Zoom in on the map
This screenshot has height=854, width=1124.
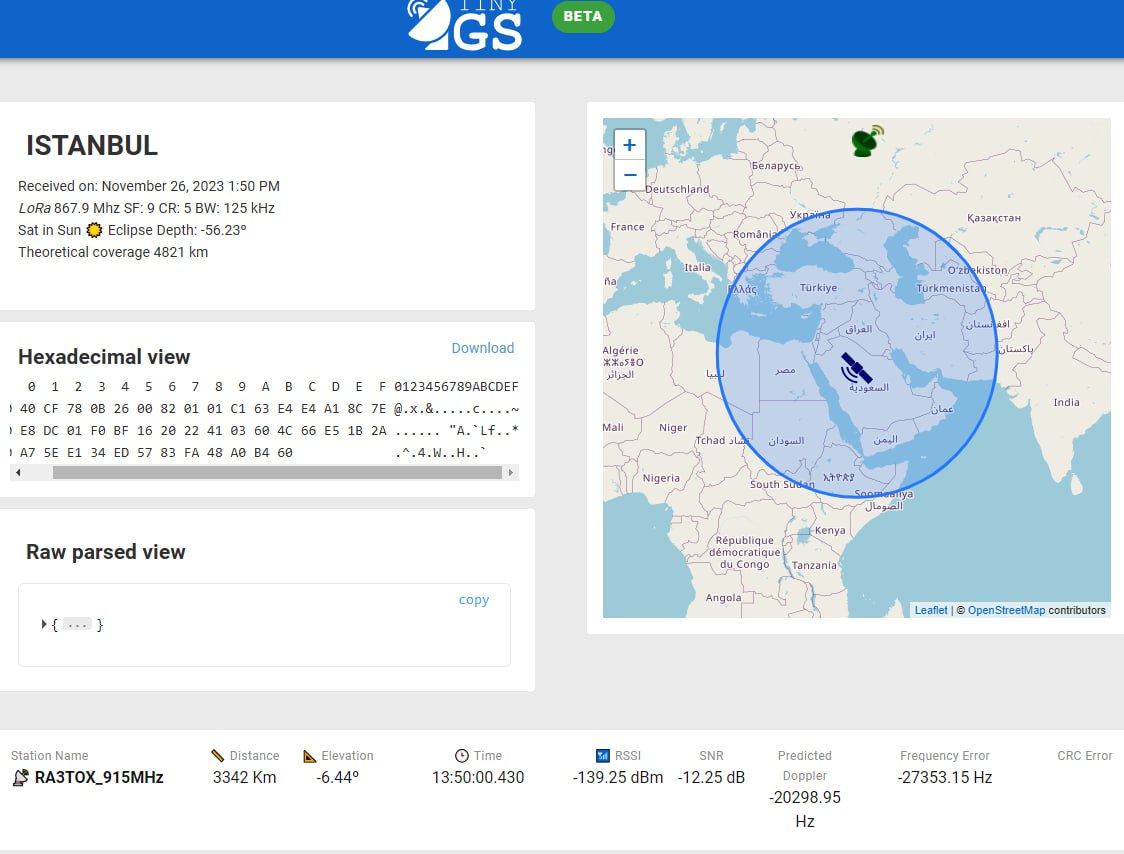pyautogui.click(x=629, y=145)
